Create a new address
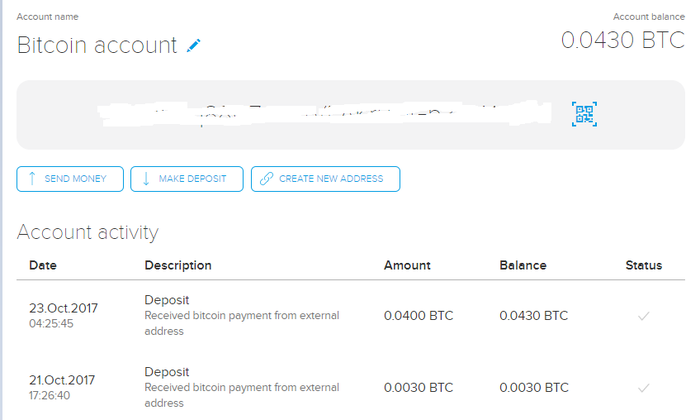This screenshot has height=420, width=700. 325,179
